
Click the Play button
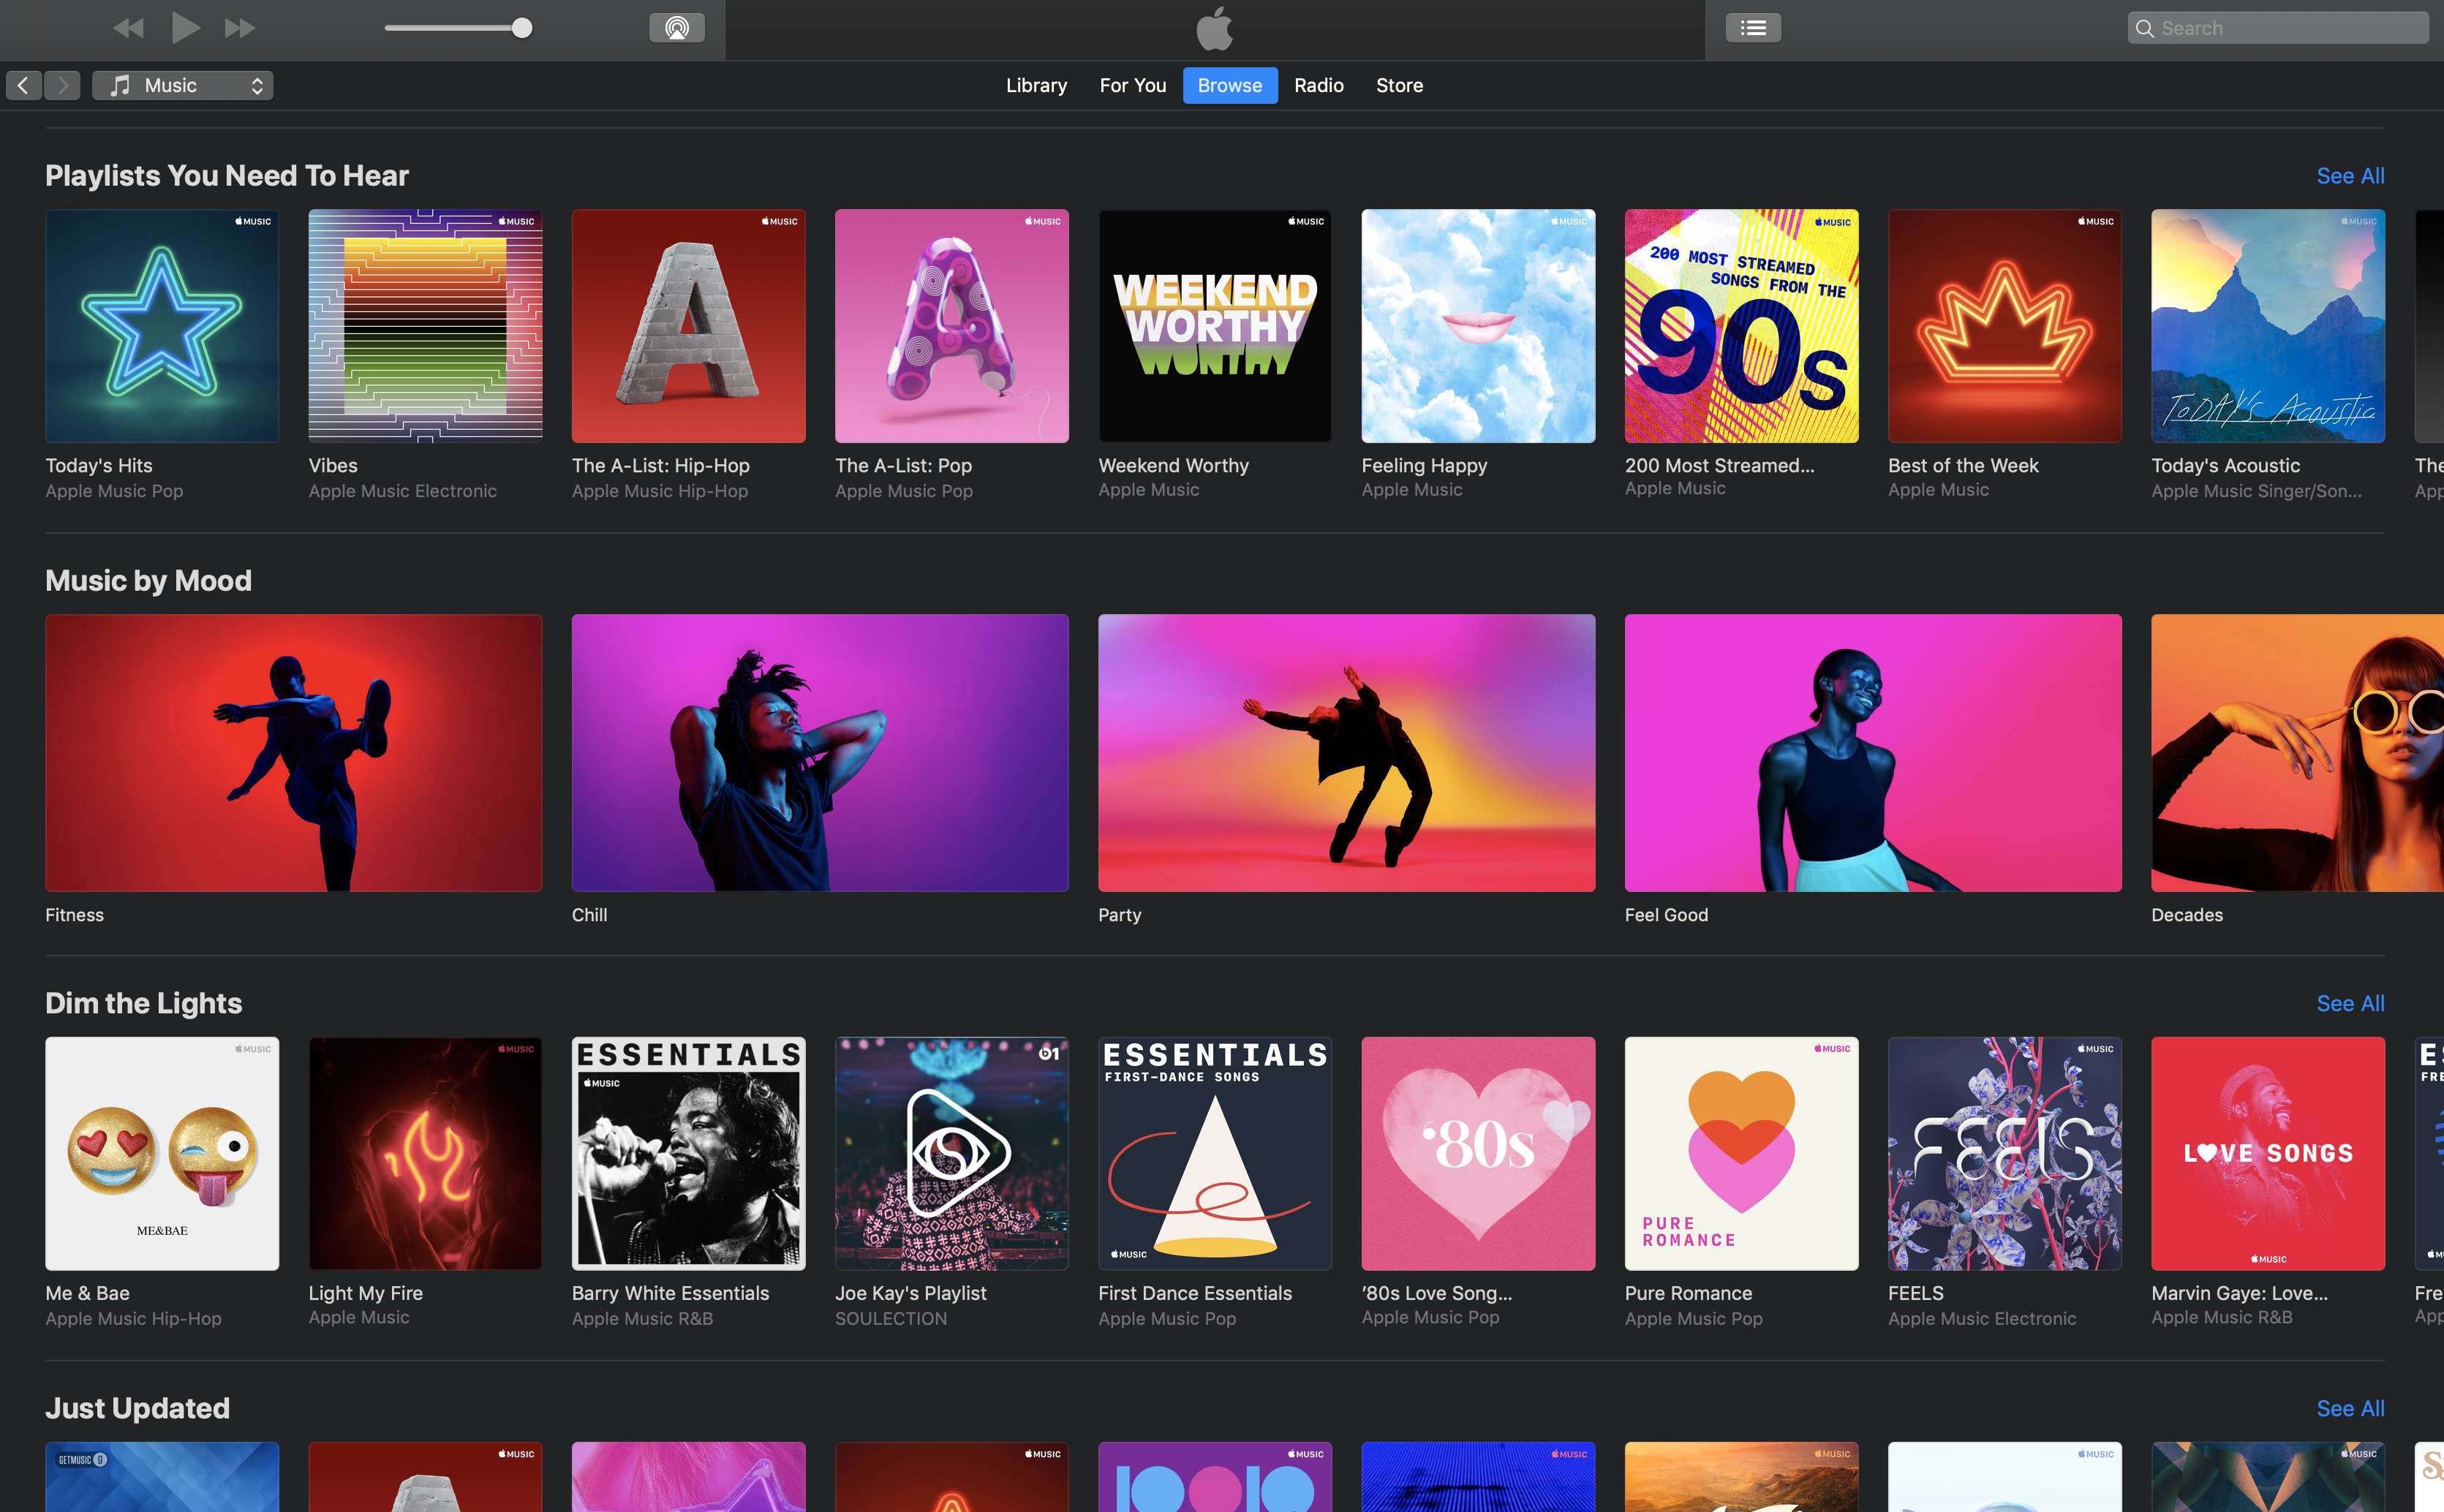tap(184, 28)
